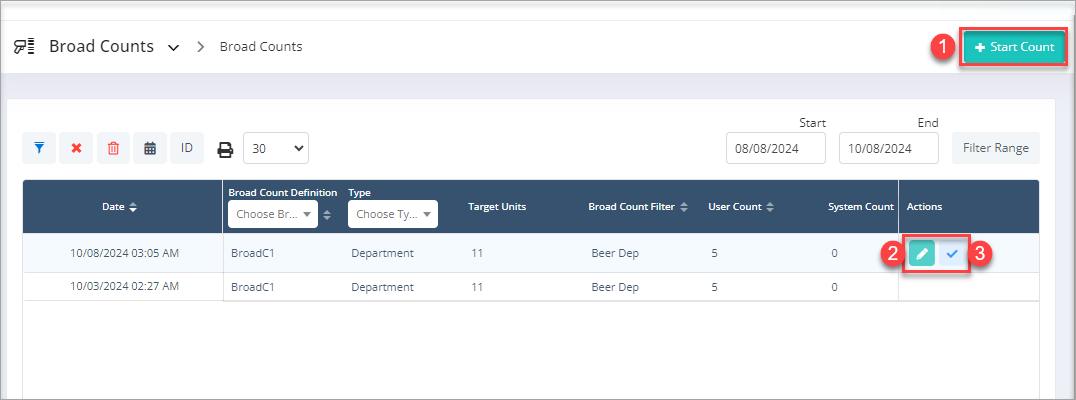1076x400 pixels.
Task: Open the Broad Count Definition filter dropdown
Action: 273,214
